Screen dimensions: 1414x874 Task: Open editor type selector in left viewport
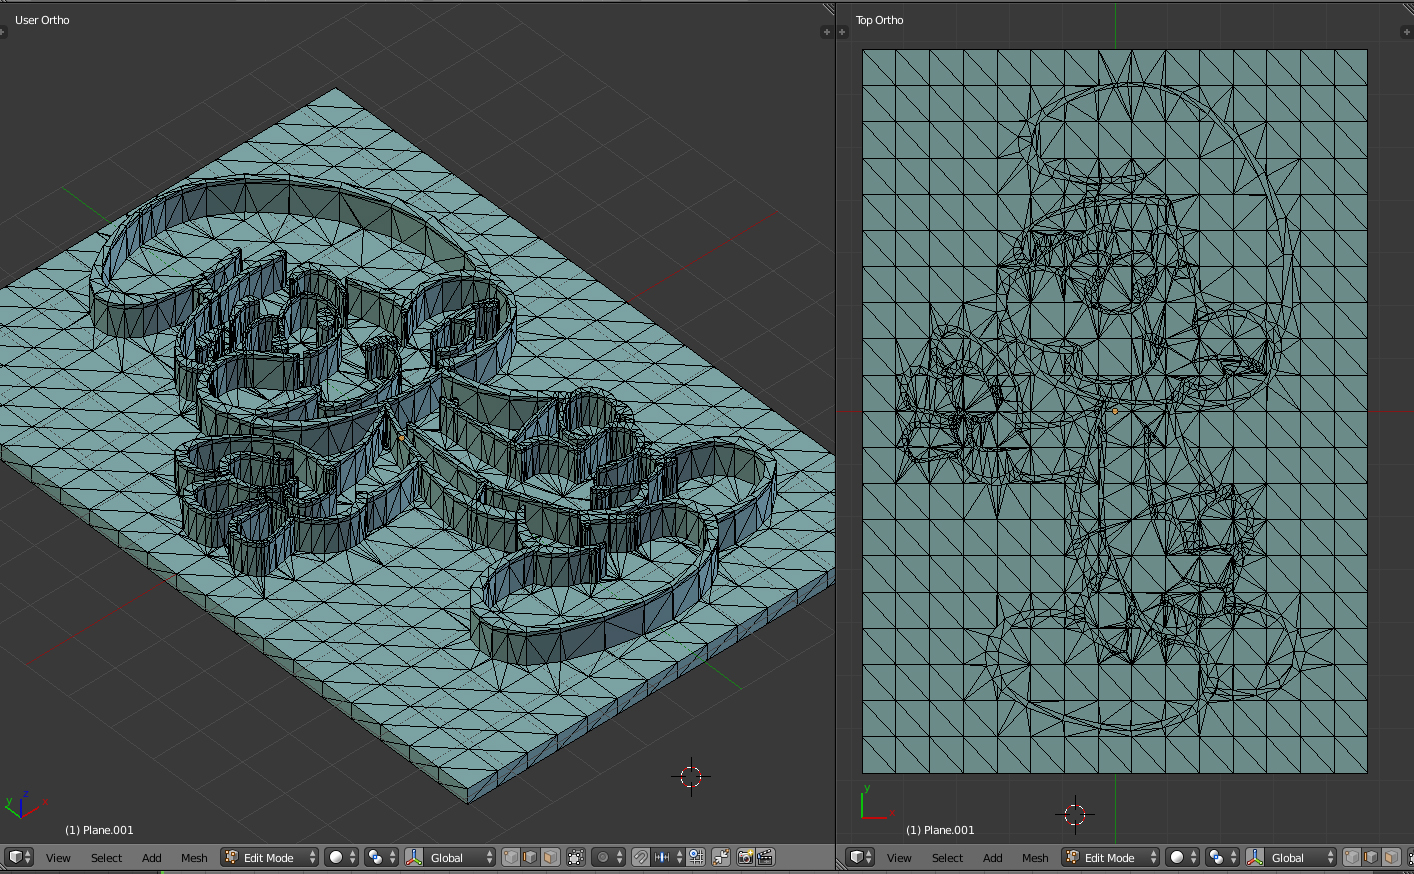[19, 857]
